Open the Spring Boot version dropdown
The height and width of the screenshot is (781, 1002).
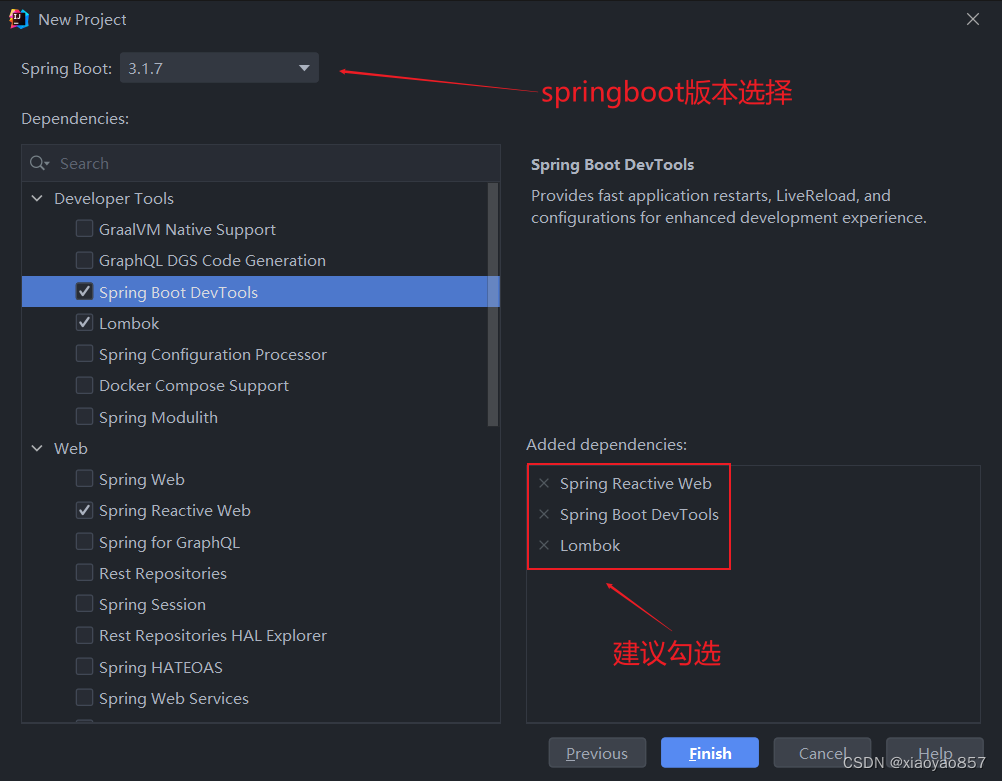click(219, 68)
